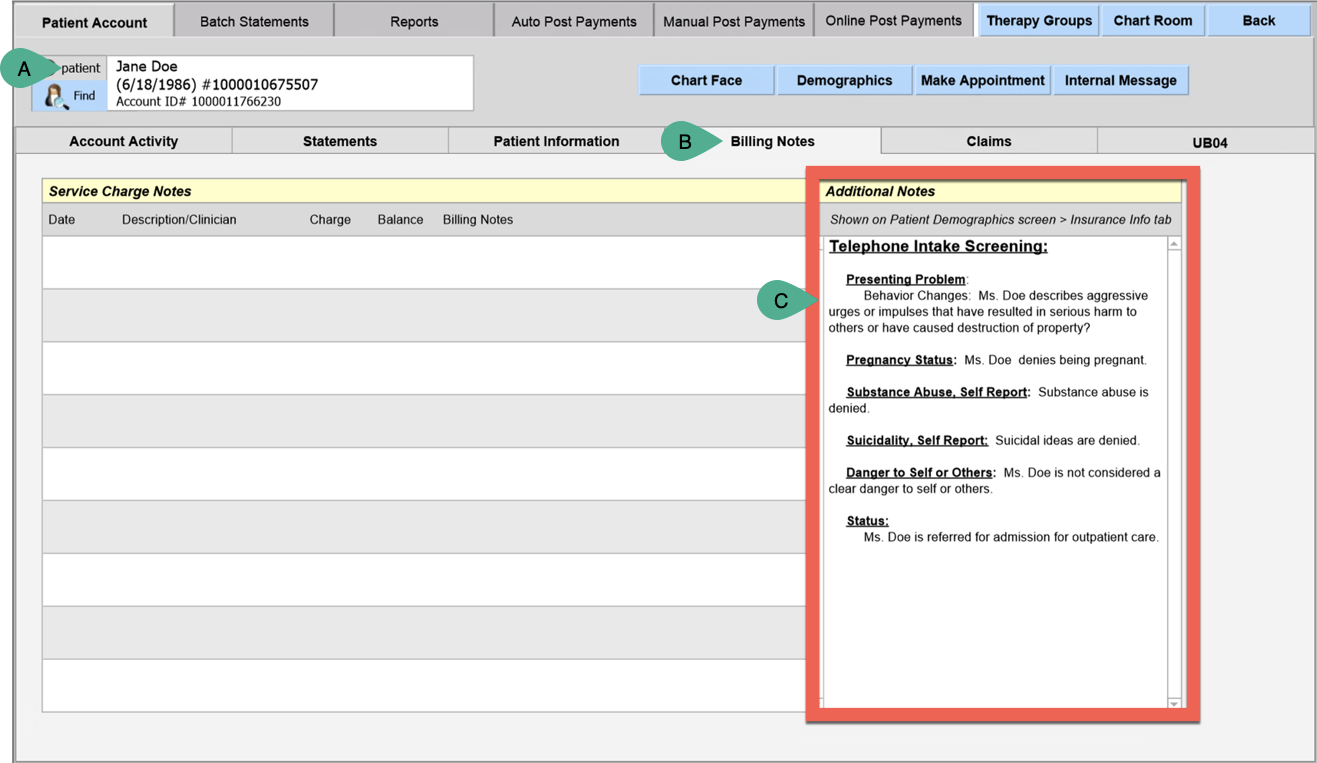Click inside the Additional Notes text area

pyautogui.click(x=995, y=620)
